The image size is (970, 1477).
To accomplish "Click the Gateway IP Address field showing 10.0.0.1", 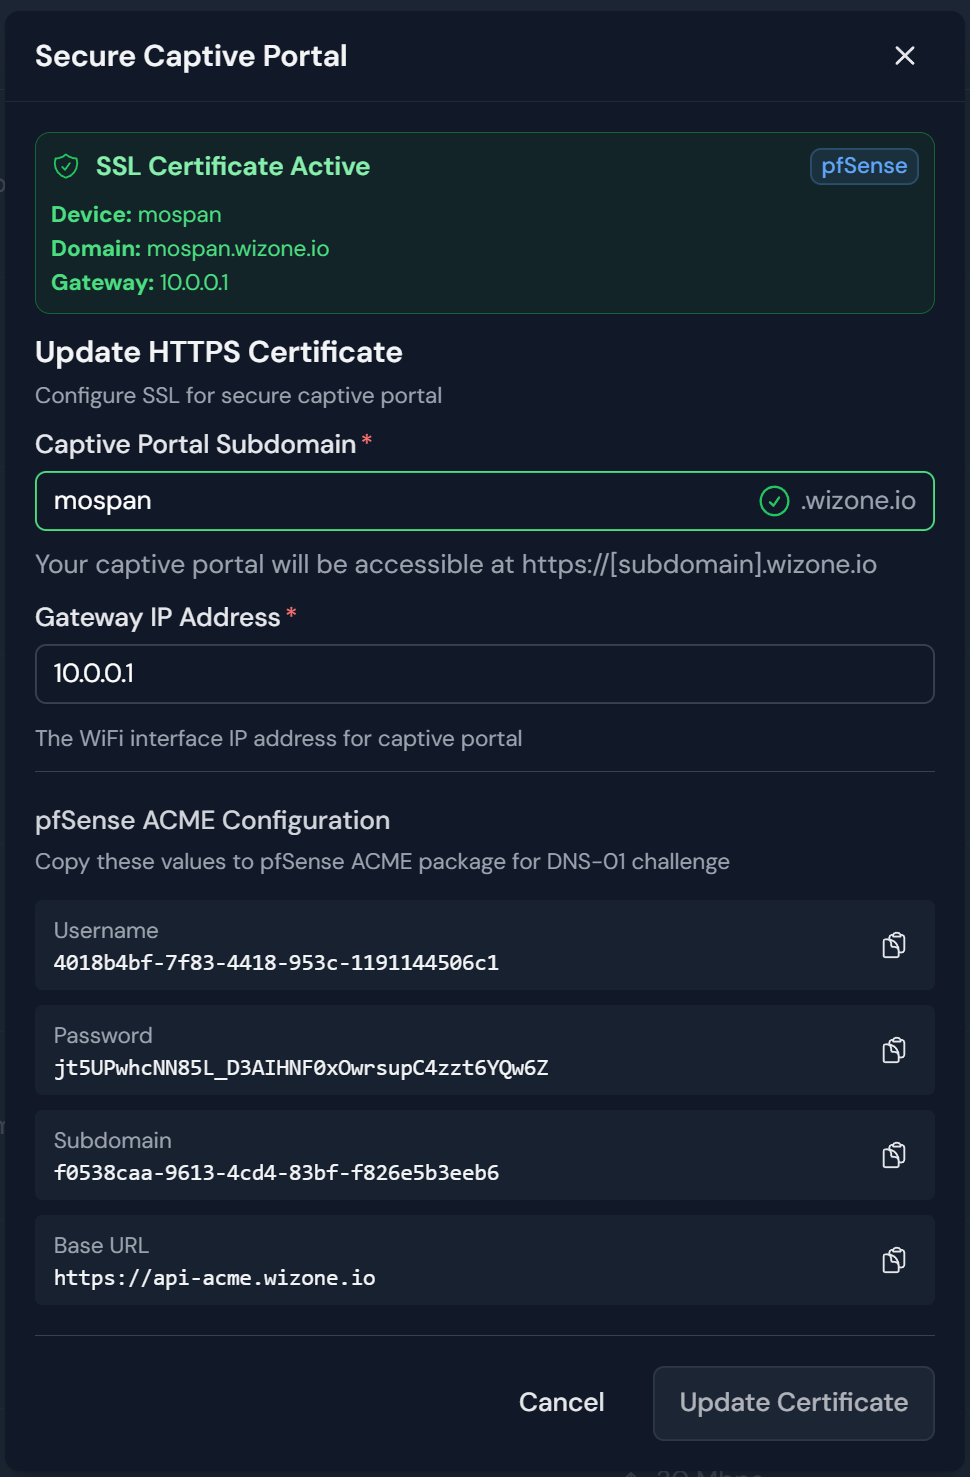I will [300, 674].
